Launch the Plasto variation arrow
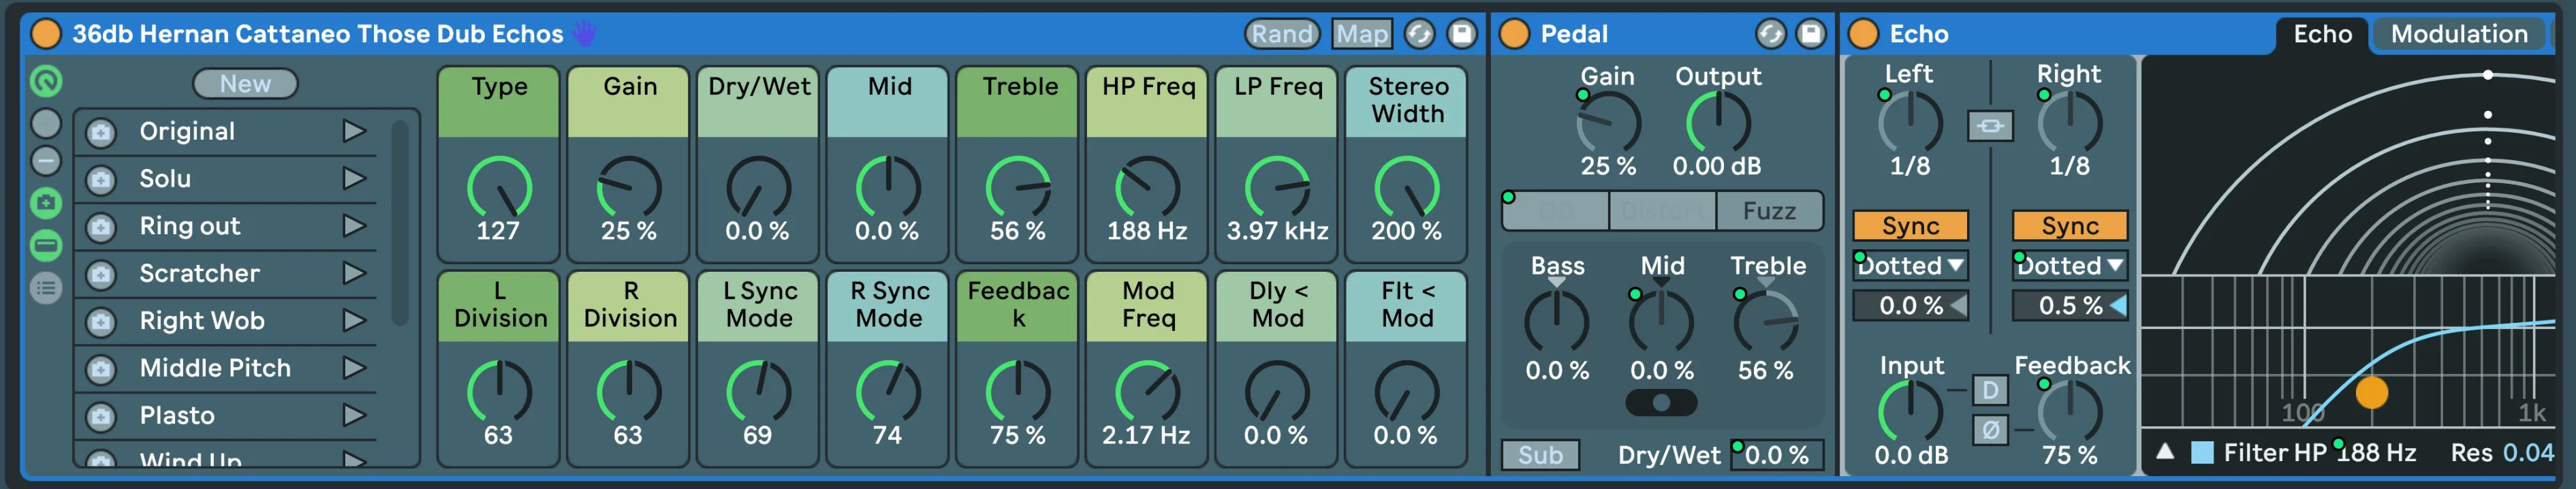Viewport: 2576px width, 489px height. point(354,415)
